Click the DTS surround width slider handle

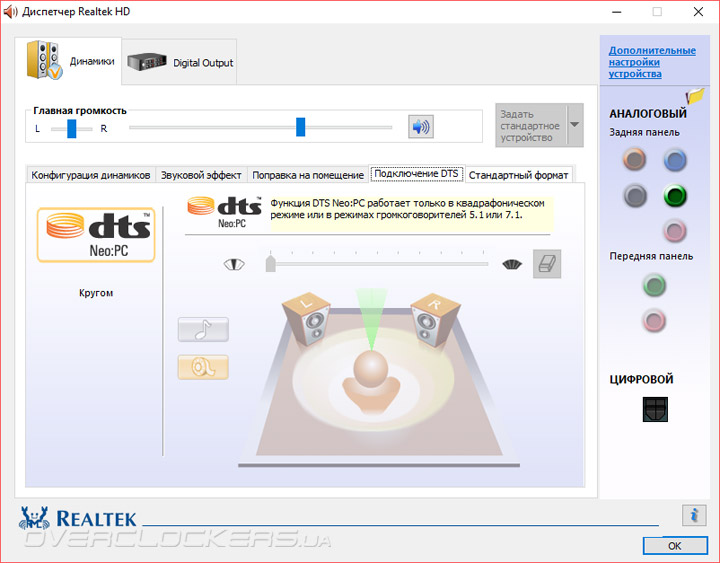coord(270,264)
